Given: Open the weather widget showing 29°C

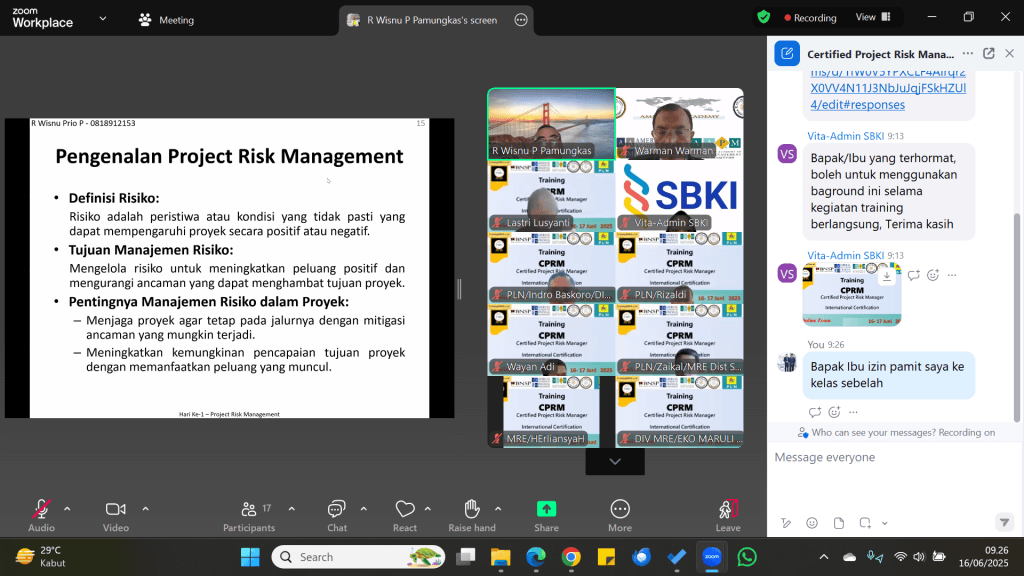Looking at the screenshot, I should [40, 557].
